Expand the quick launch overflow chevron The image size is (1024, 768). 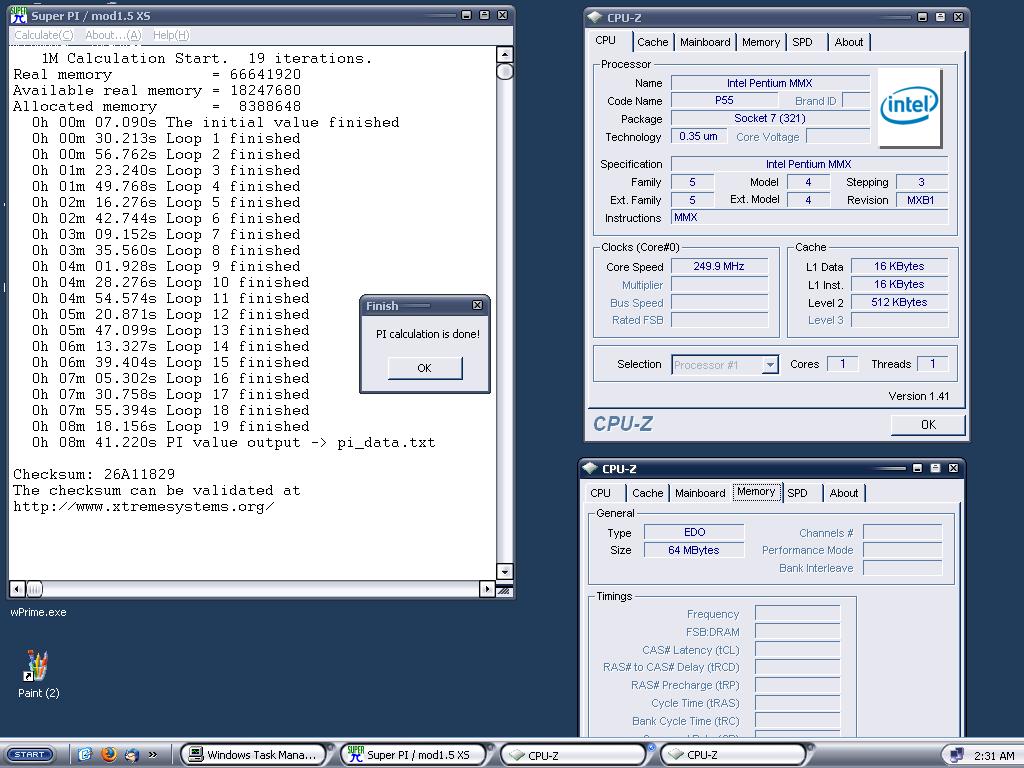click(153, 755)
